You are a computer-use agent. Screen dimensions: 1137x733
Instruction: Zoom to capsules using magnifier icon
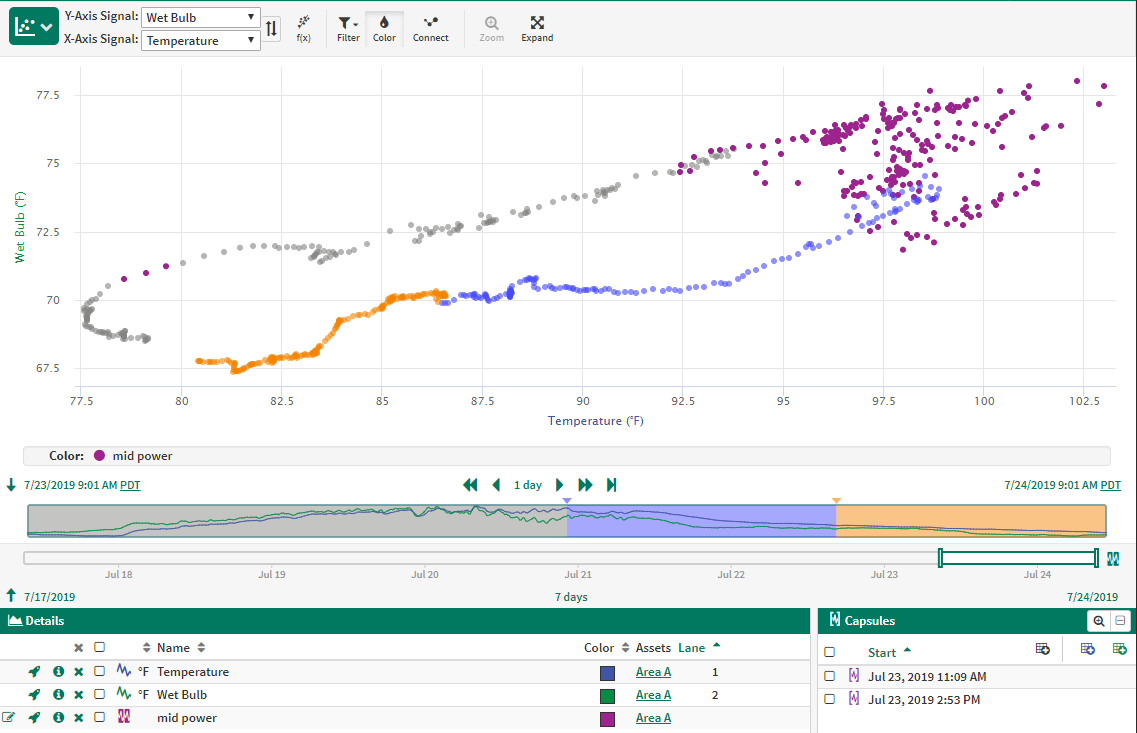coord(1099,621)
